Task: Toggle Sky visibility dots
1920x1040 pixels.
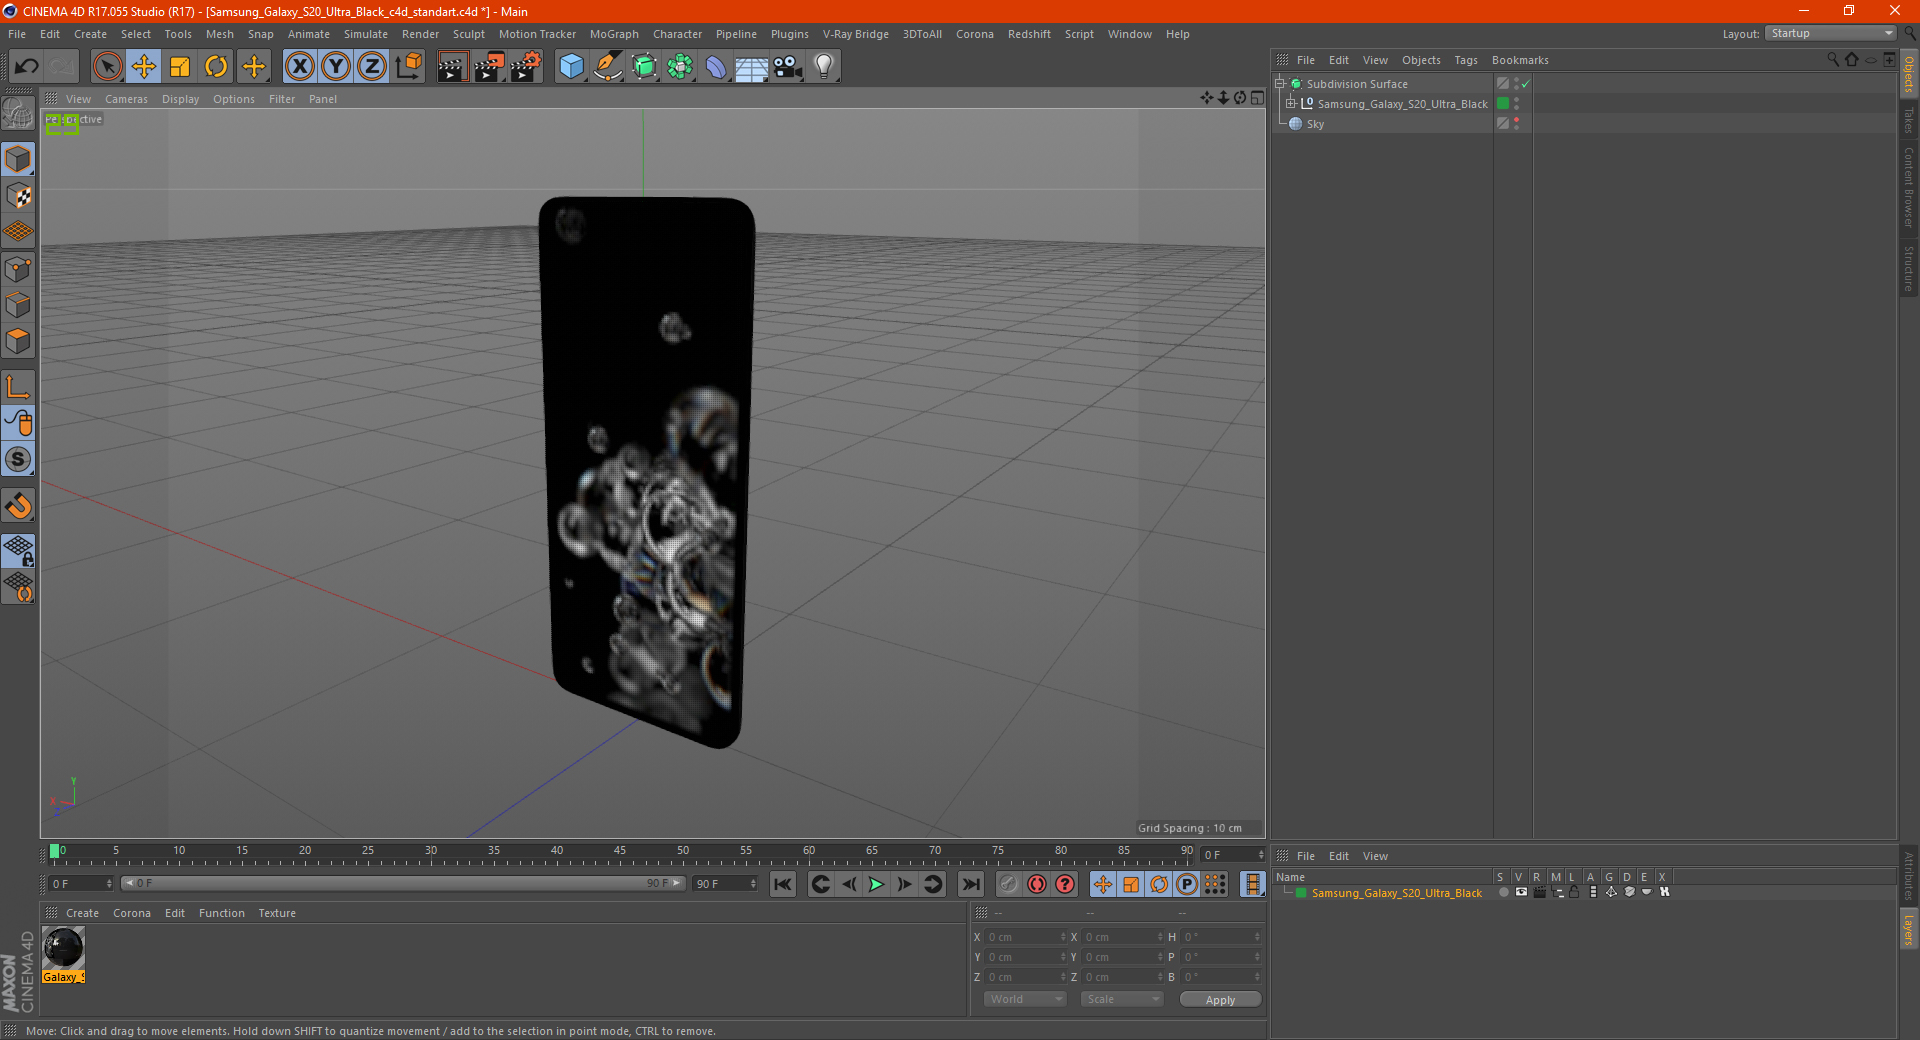Action: coord(1516,124)
